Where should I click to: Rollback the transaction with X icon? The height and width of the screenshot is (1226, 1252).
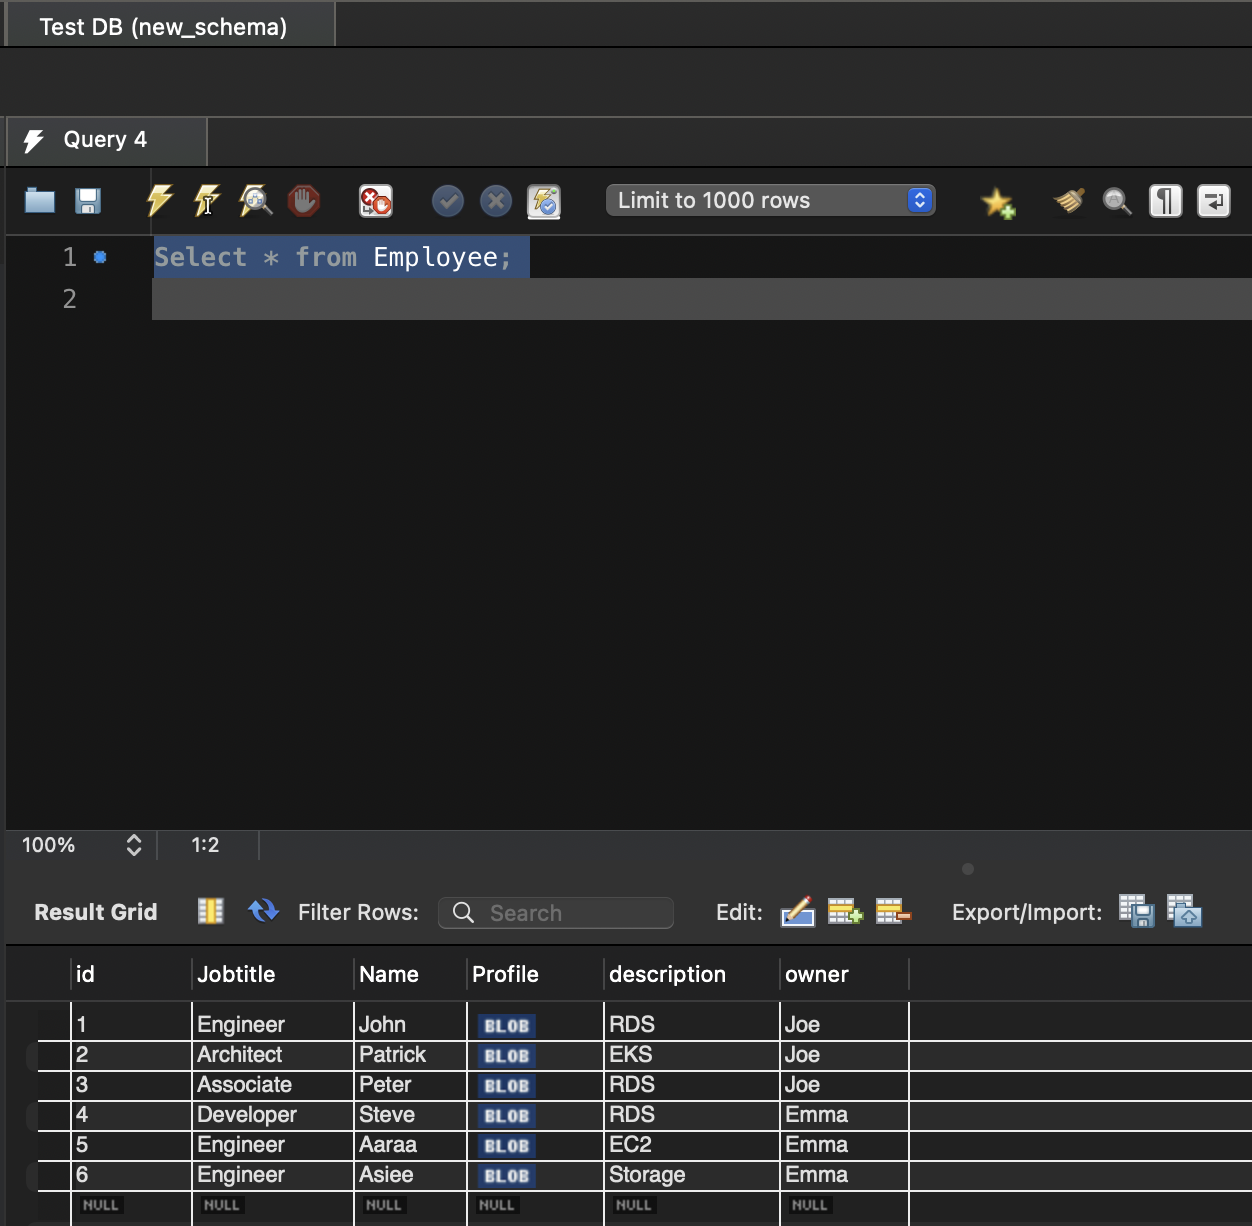coord(496,201)
